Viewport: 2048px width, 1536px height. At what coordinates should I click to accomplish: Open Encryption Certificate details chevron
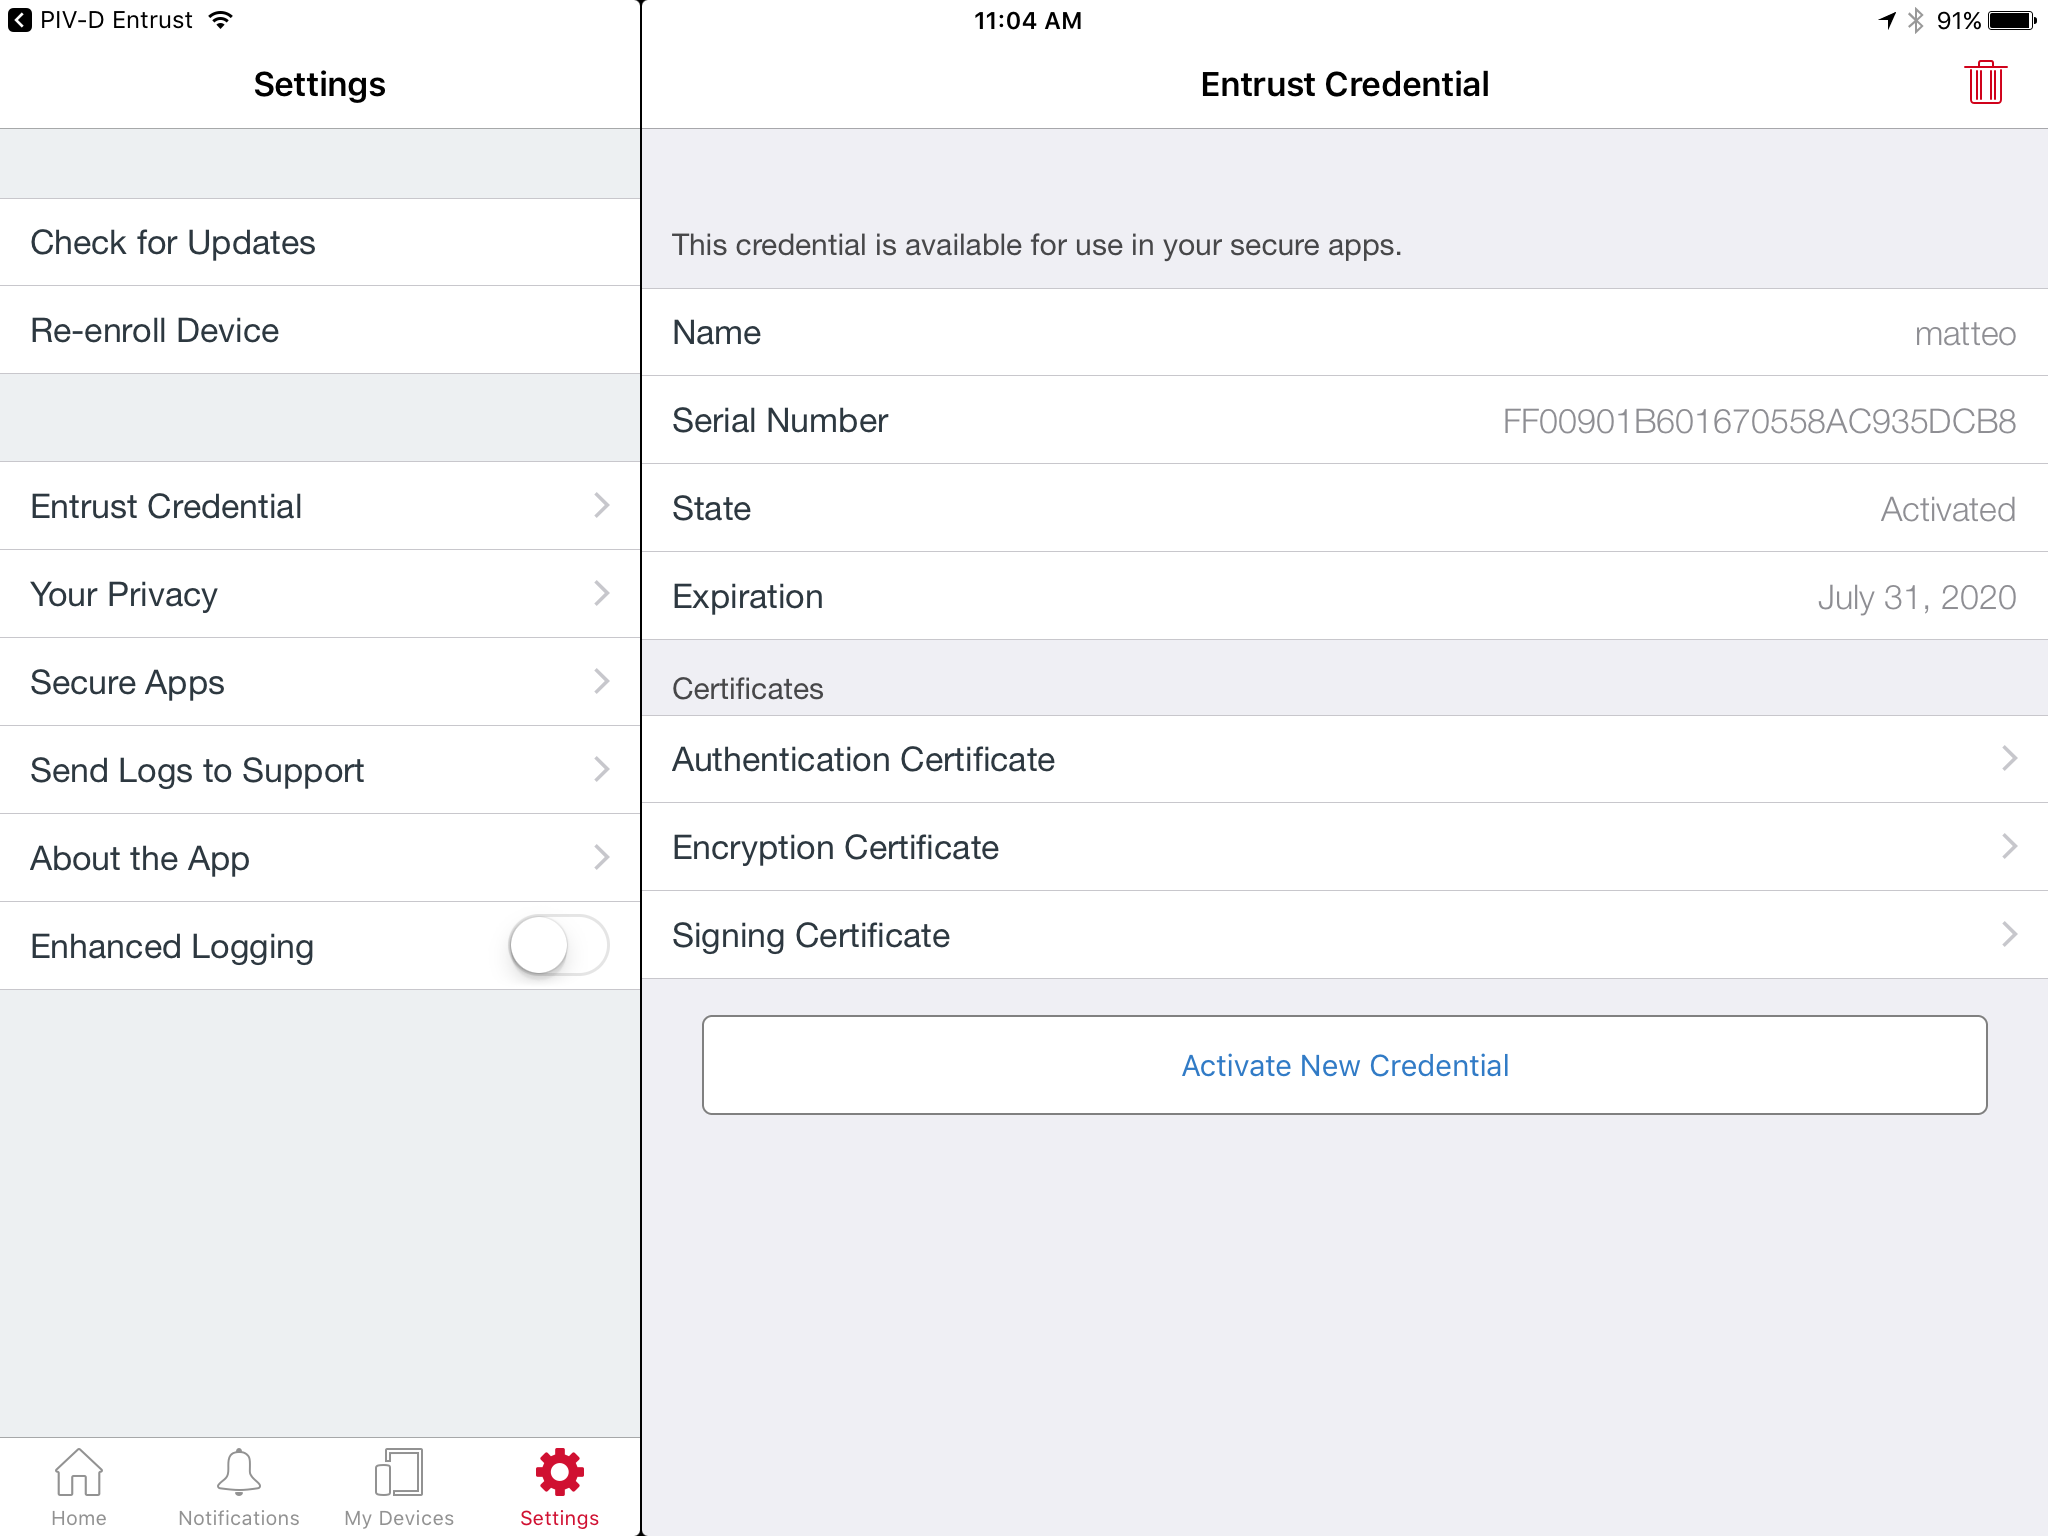click(x=2009, y=846)
